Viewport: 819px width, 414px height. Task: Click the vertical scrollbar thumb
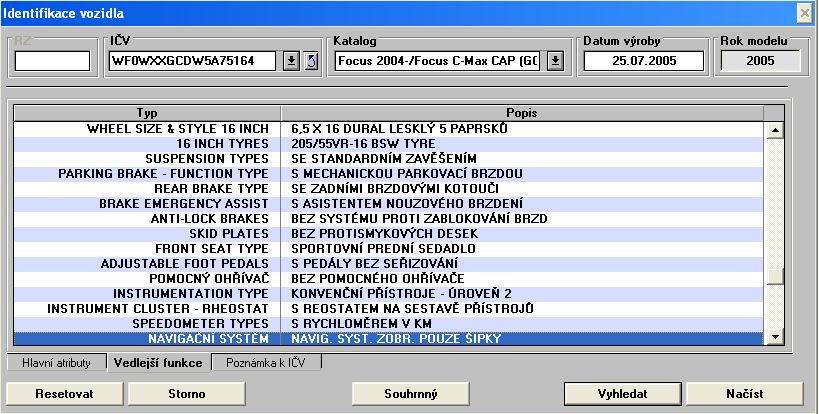pos(772,276)
